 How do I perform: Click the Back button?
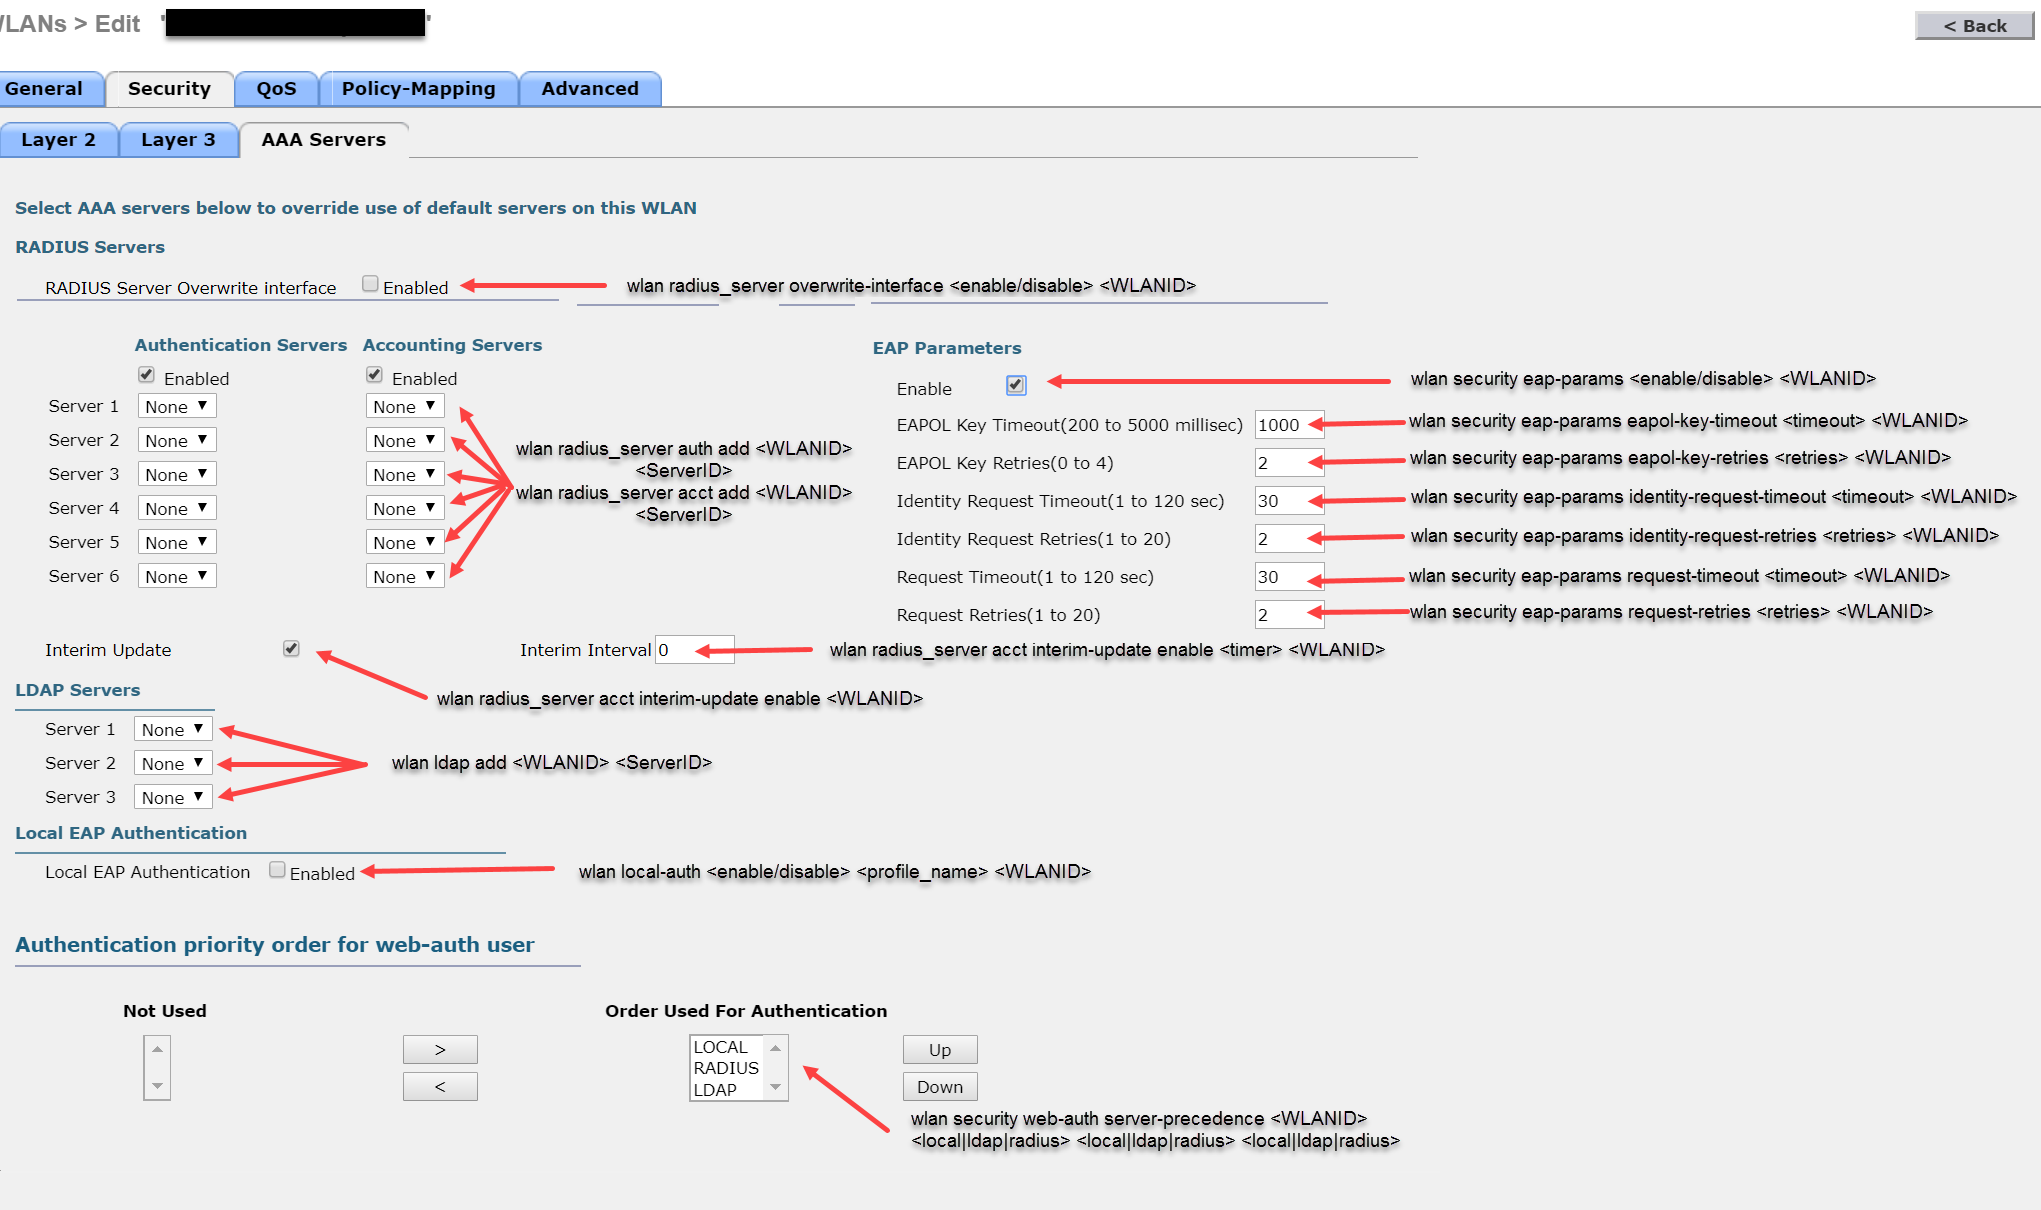click(1973, 26)
